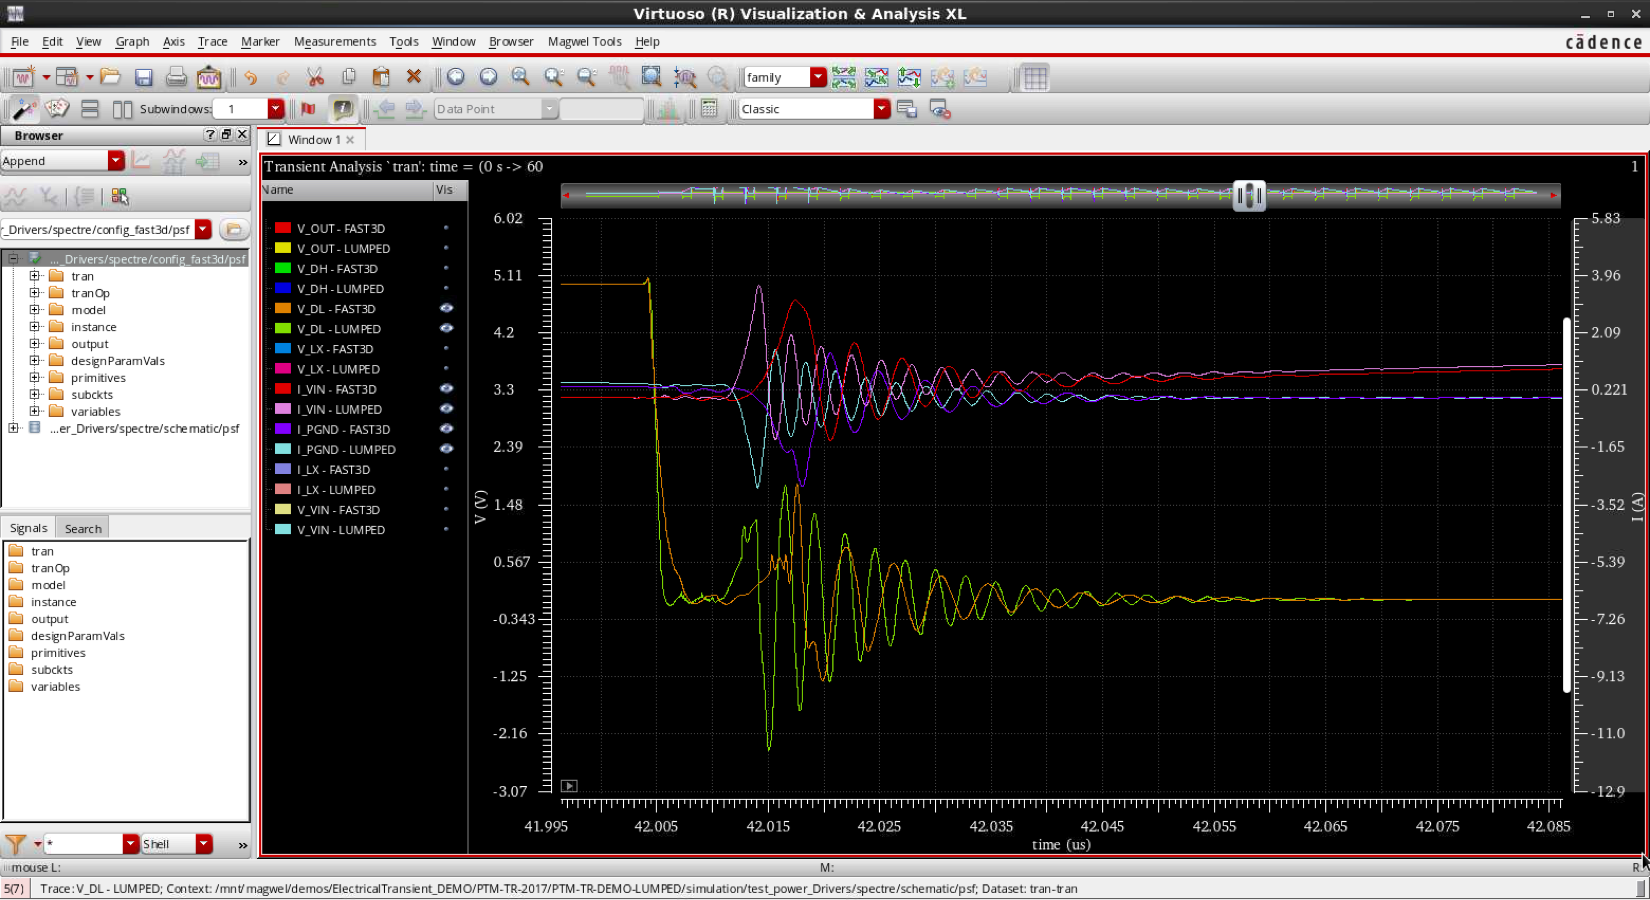The height and width of the screenshot is (900, 1650).
Task: Open the Trace menu
Action: (x=212, y=41)
